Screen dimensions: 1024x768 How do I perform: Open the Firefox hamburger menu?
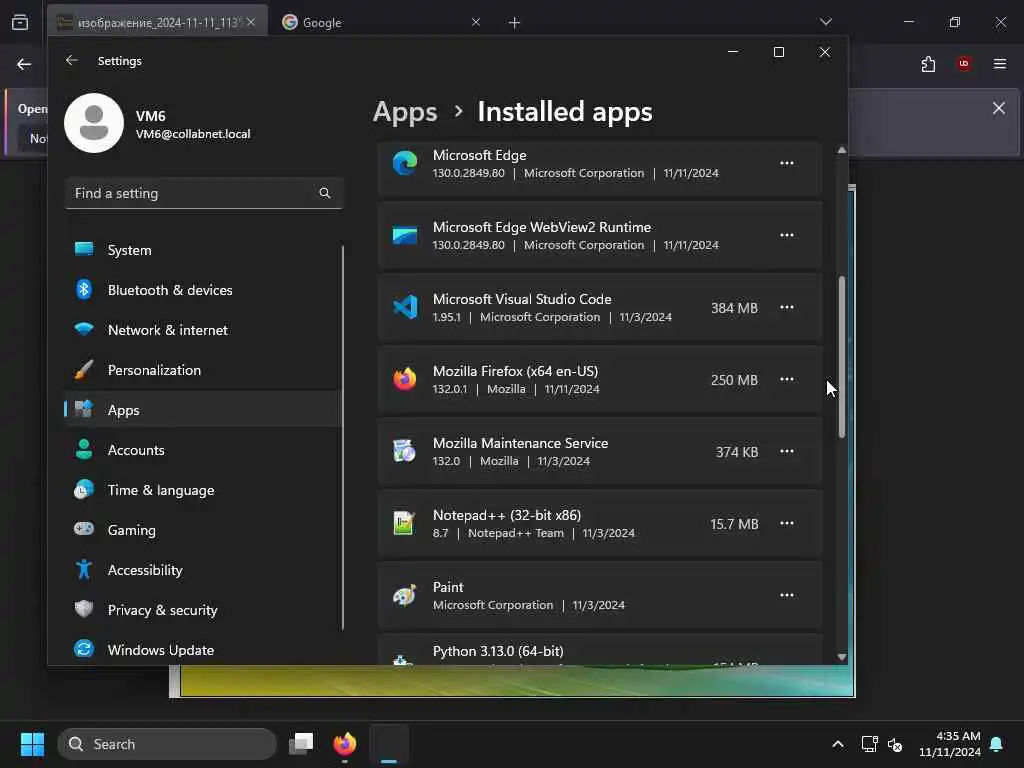999,63
